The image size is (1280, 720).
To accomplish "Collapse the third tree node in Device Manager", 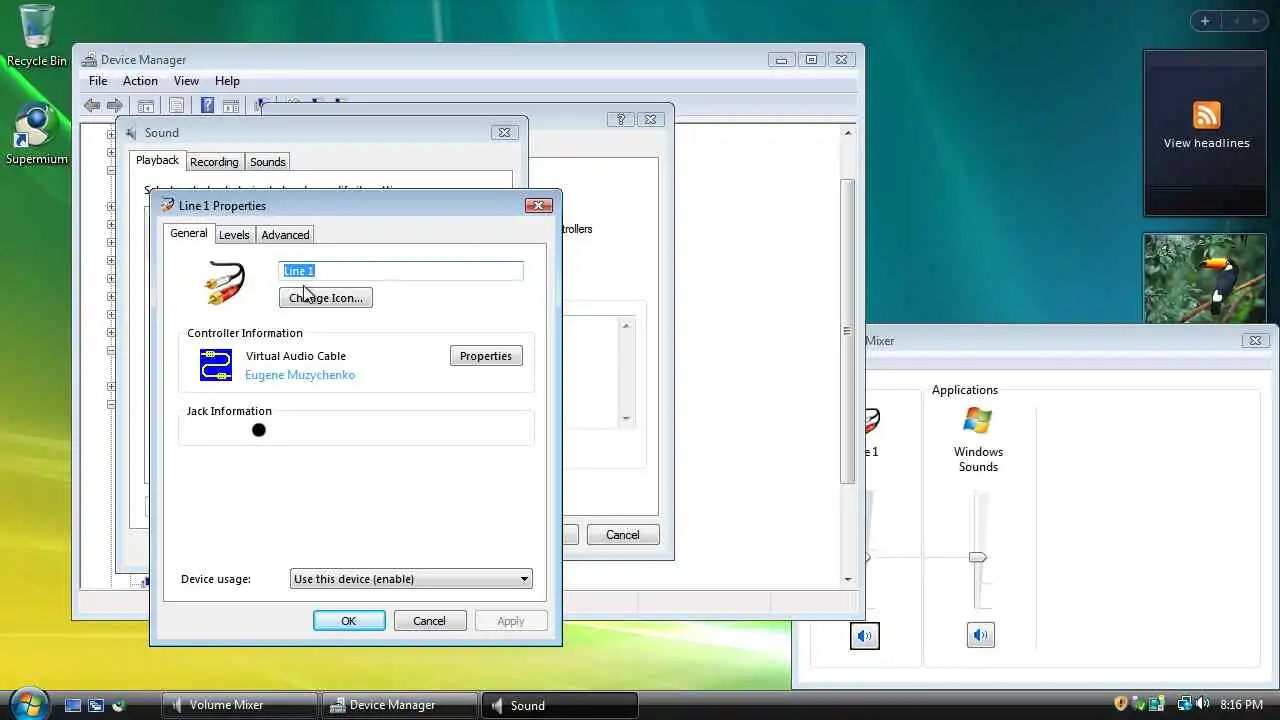I will pyautogui.click(x=111, y=171).
